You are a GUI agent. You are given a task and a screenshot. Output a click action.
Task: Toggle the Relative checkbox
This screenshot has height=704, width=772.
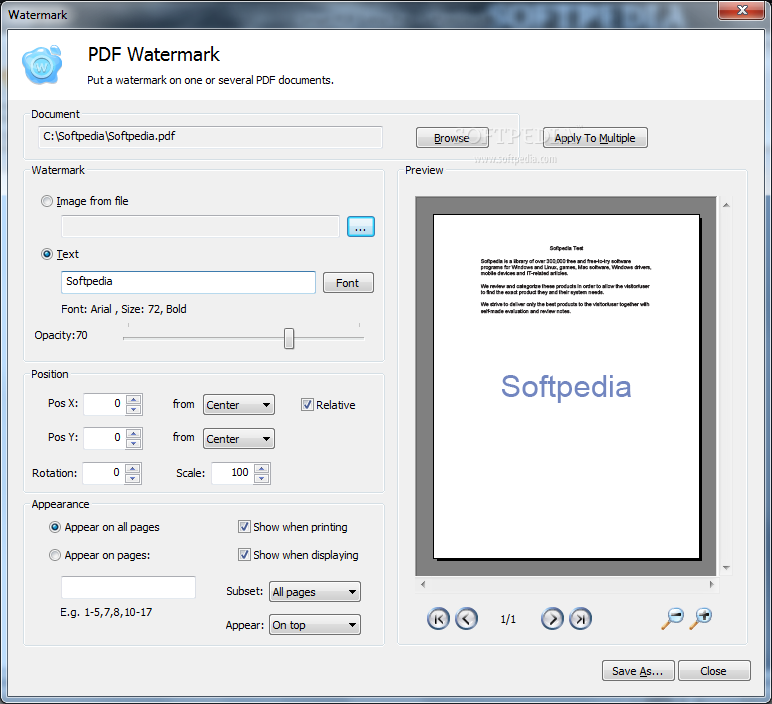pyautogui.click(x=307, y=405)
